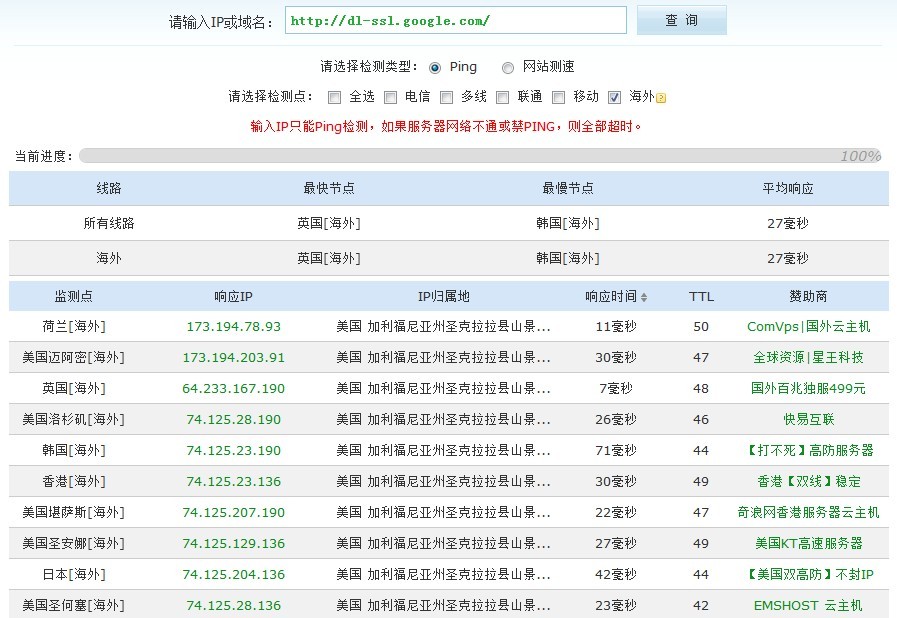Open IP link 74.125.207.190
The height and width of the screenshot is (618, 897).
(233, 512)
